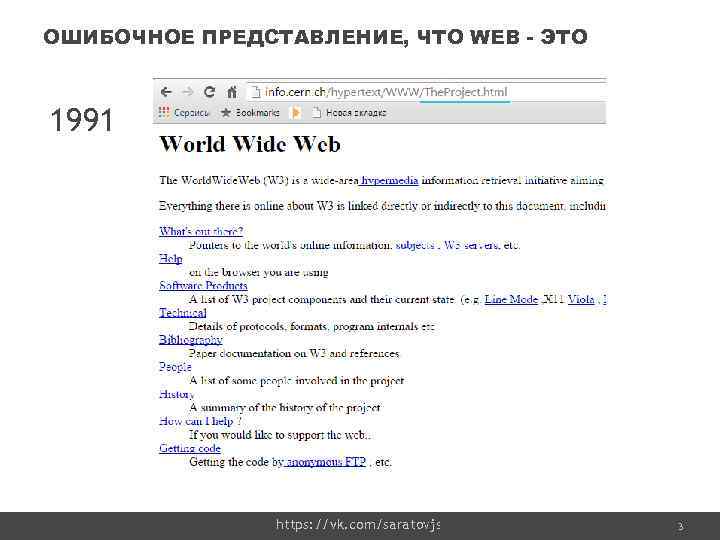Click text 'Paper documentation on W3'

258,354
